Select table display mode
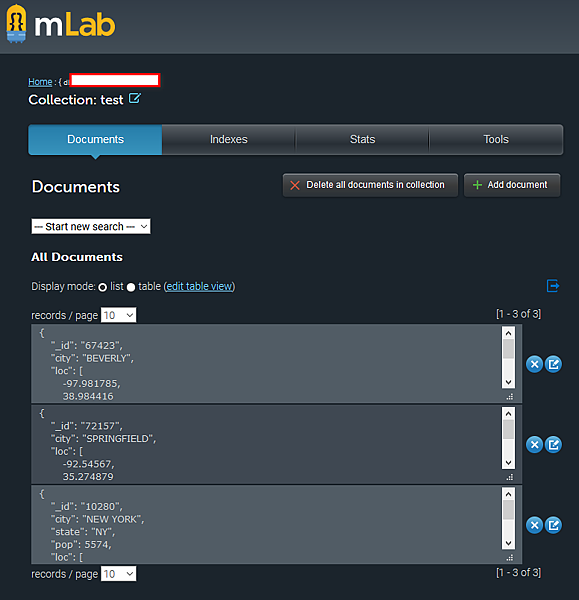Screen dimensions: 579x600 131,287
